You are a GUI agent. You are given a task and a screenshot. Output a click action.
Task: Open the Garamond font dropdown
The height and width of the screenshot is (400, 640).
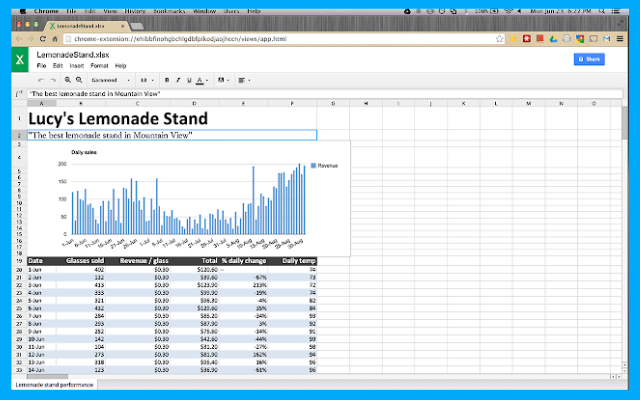click(108, 79)
